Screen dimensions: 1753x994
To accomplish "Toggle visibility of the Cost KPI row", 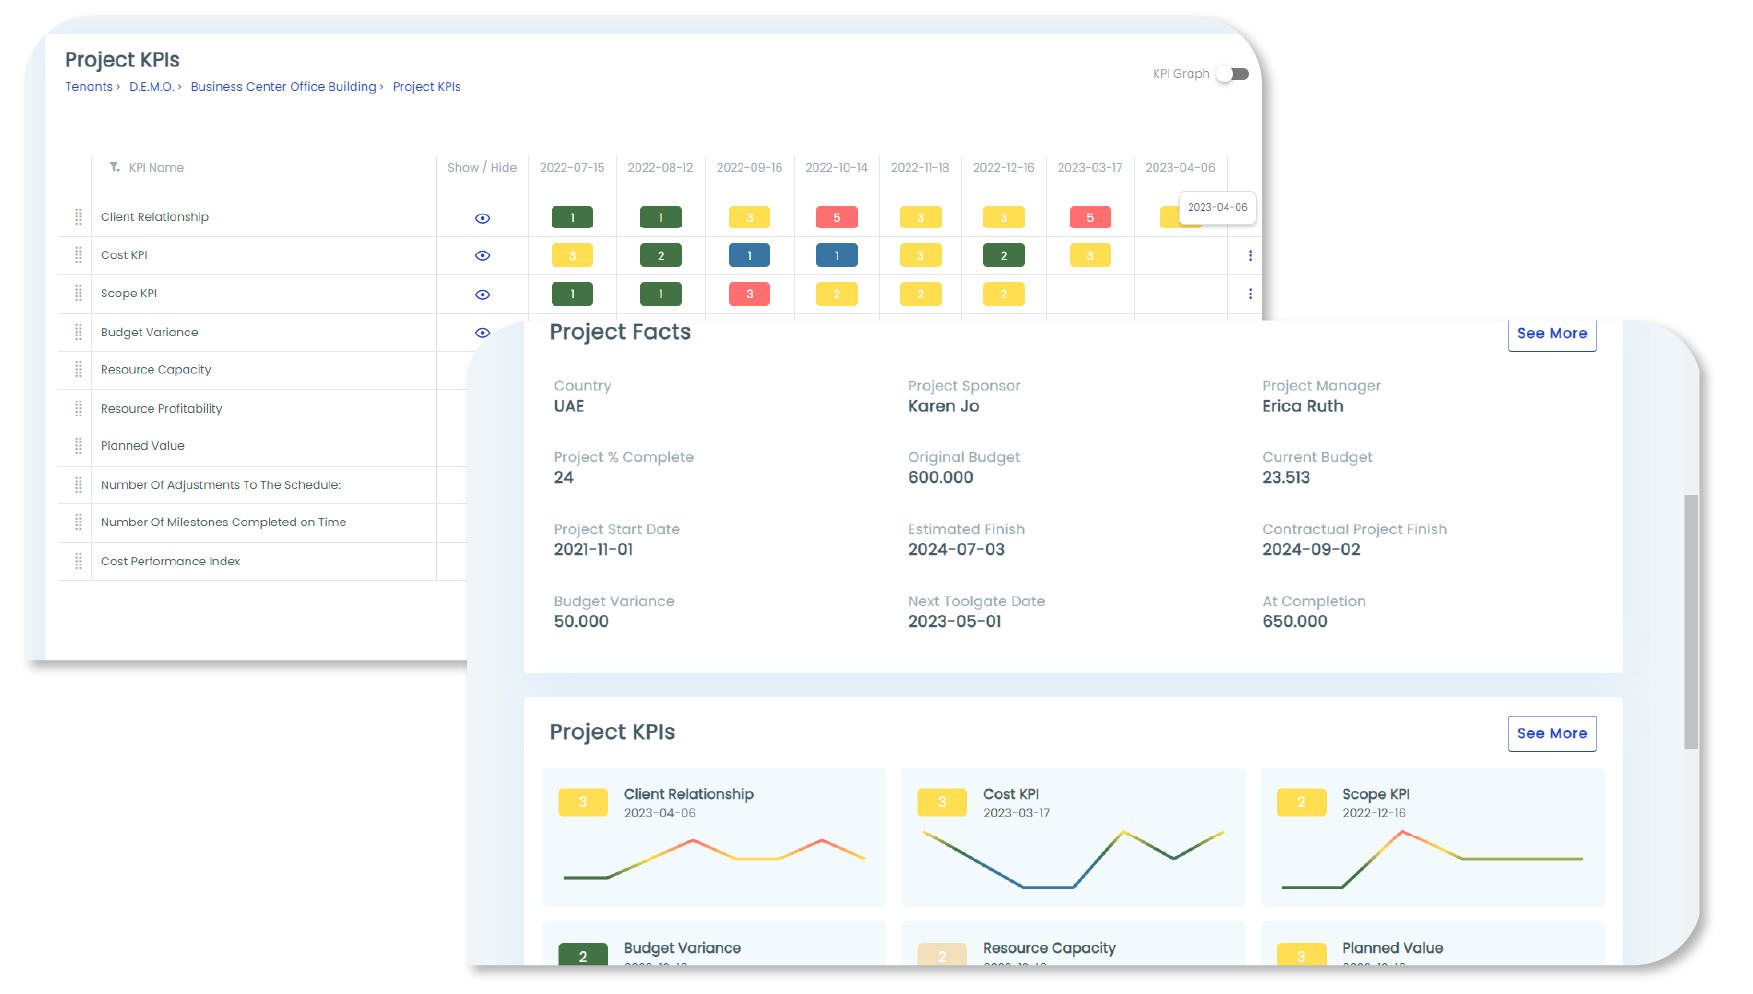I will [482, 256].
